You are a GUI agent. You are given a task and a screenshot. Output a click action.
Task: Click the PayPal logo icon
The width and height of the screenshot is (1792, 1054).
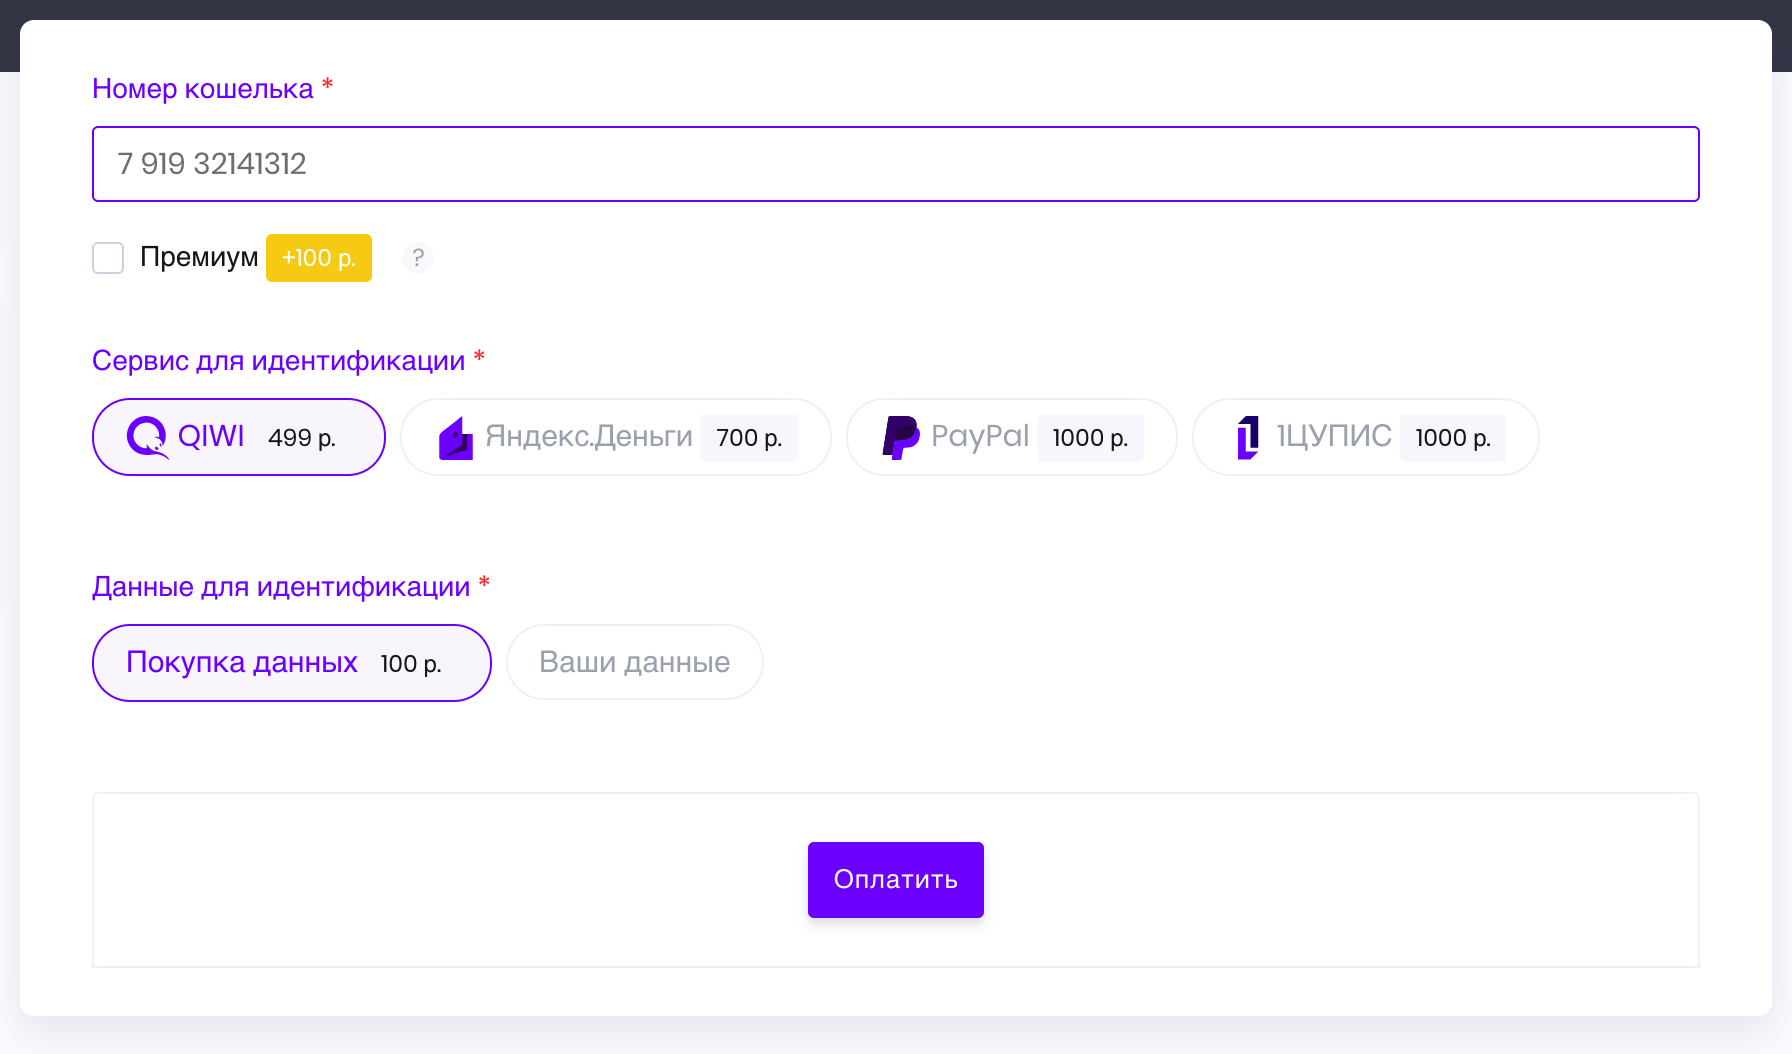coord(901,438)
